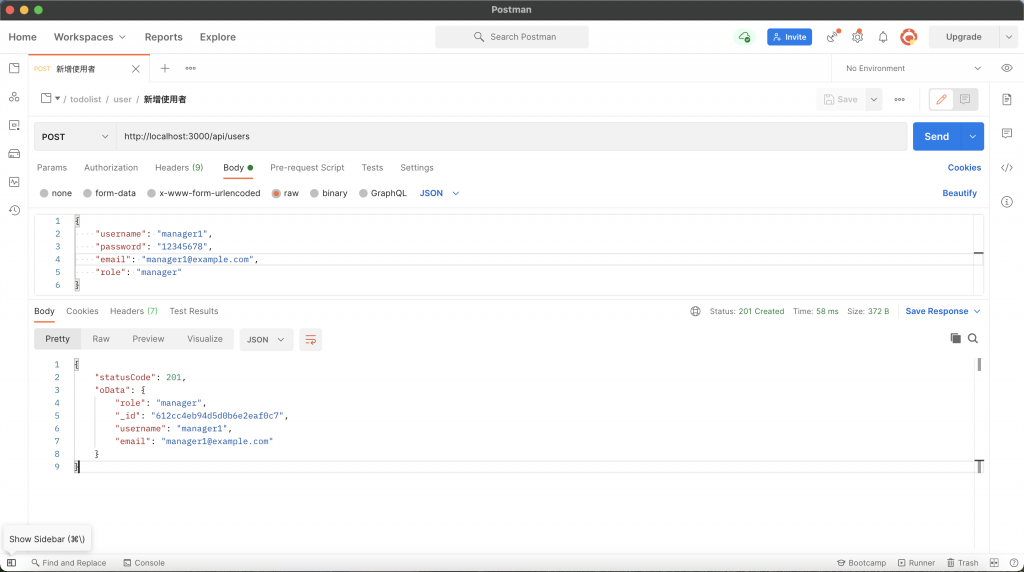Close the 新增使用者 request tab
This screenshot has width=1024, height=572.
135,69
